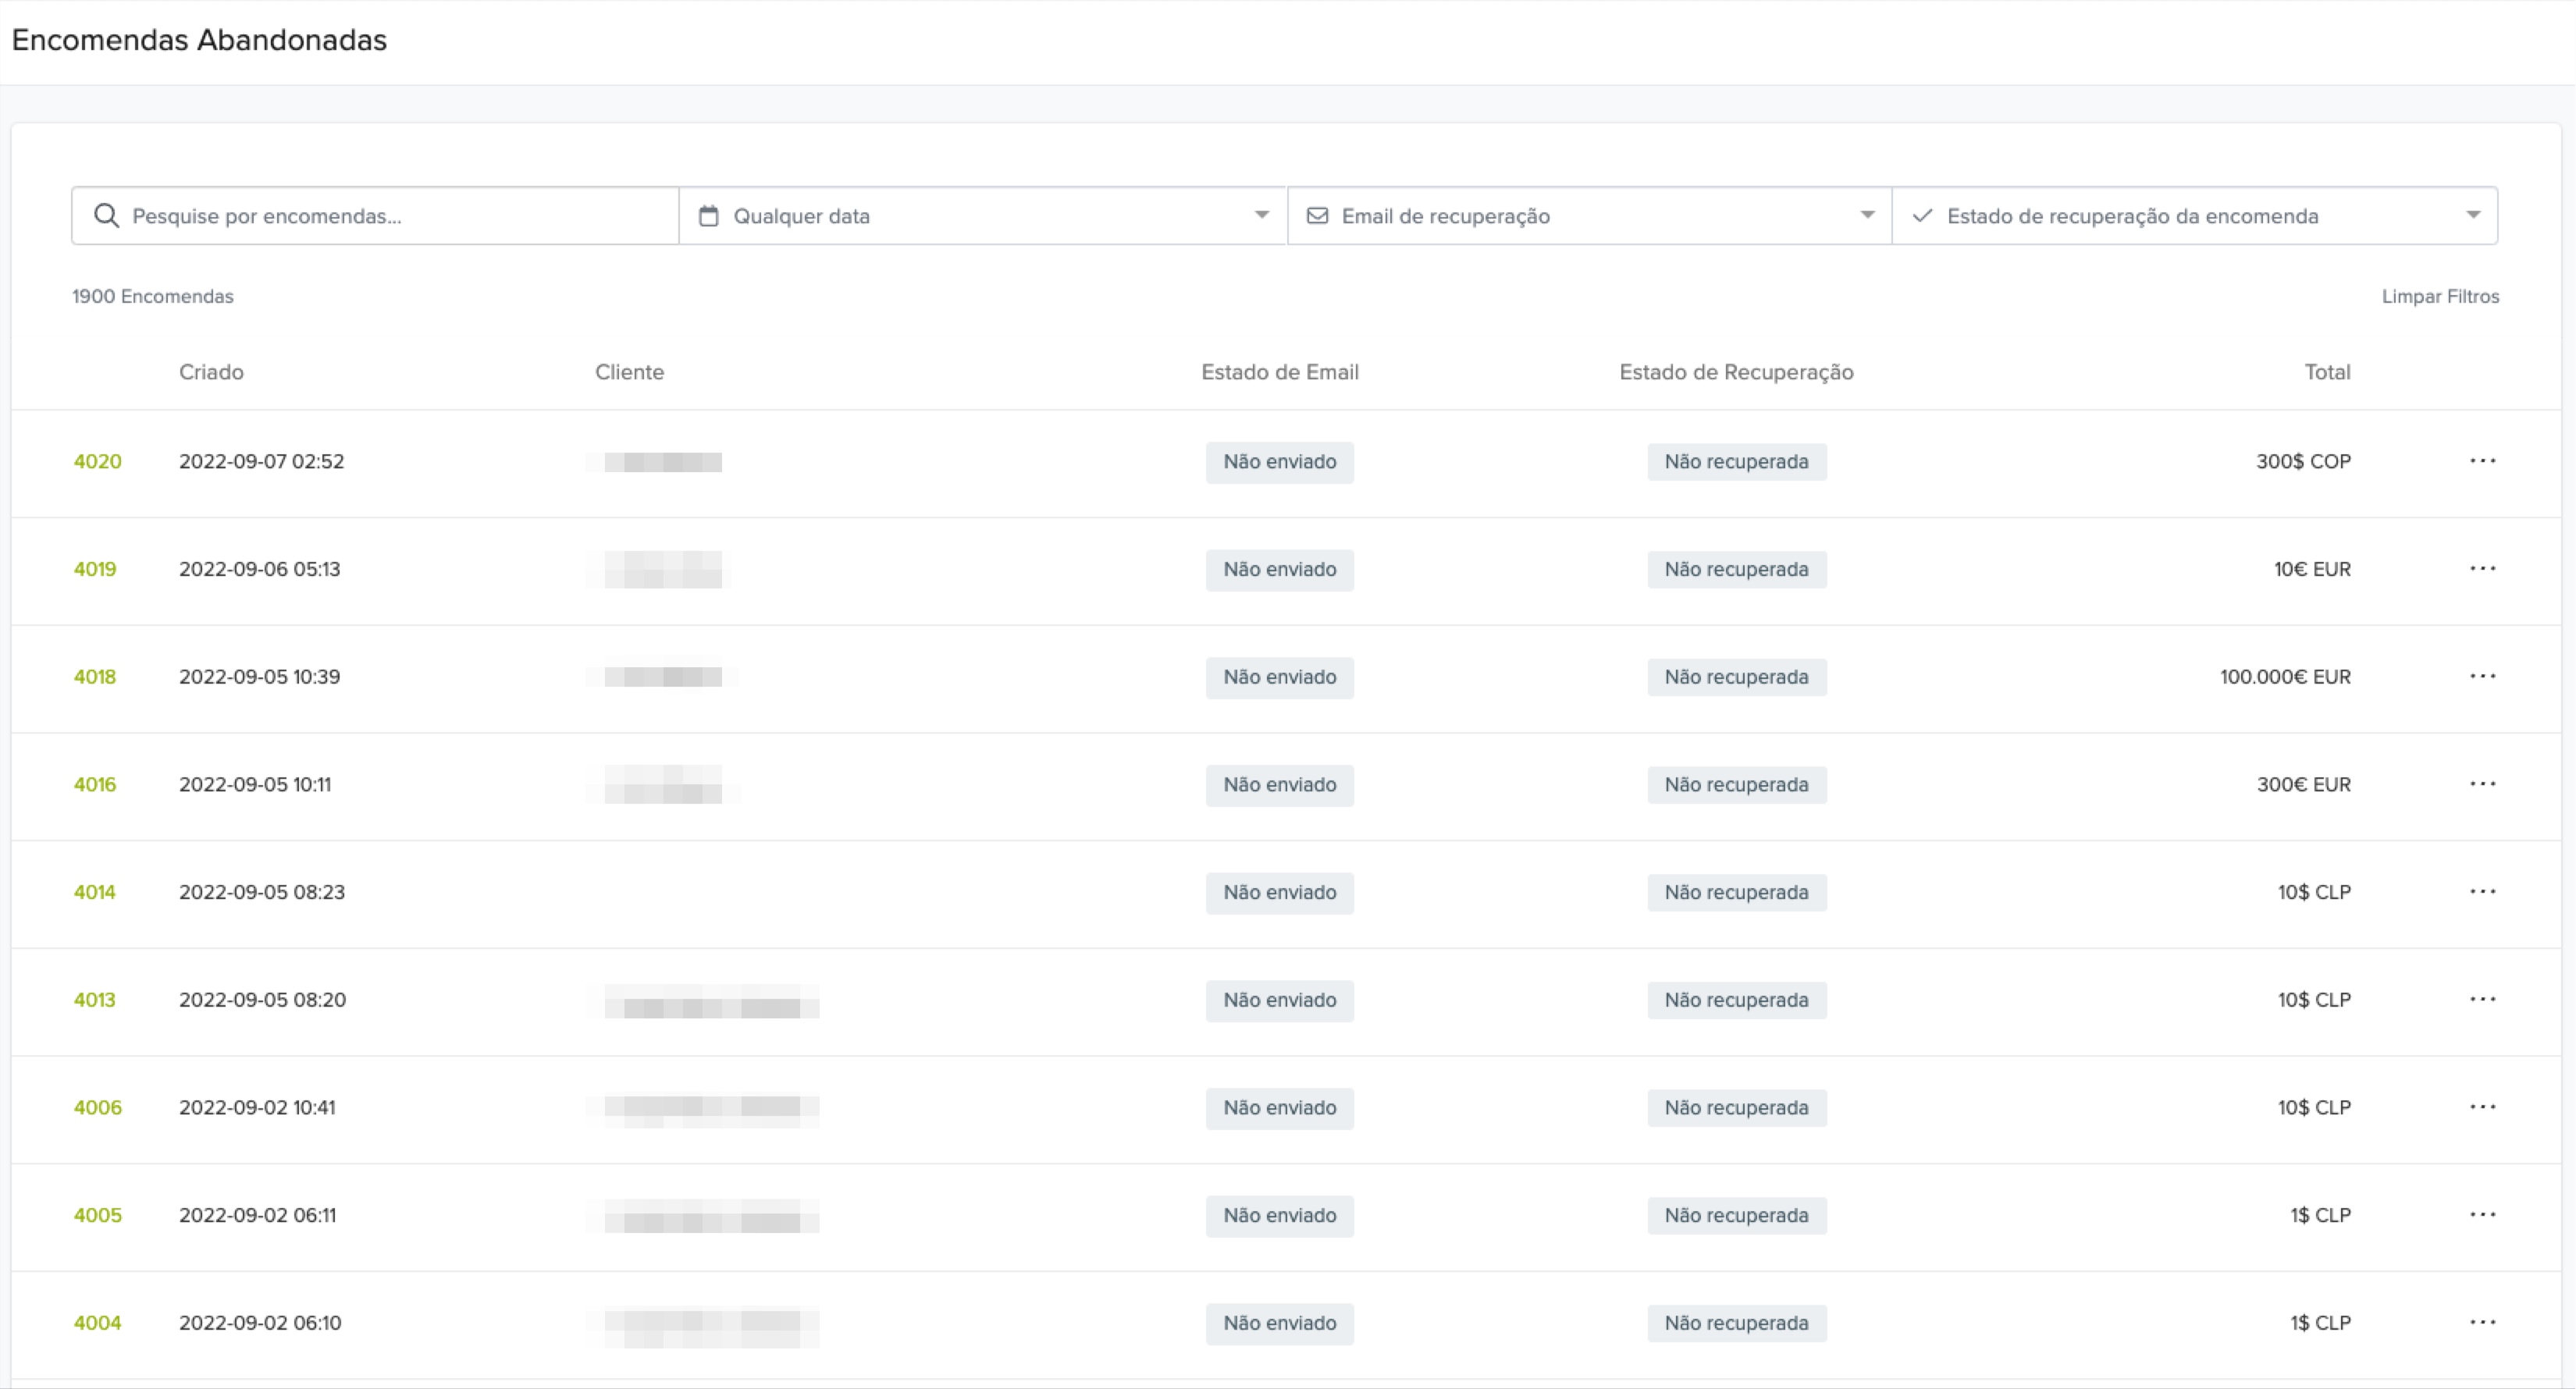Open actions menu for order 4005

pyautogui.click(x=2482, y=1215)
